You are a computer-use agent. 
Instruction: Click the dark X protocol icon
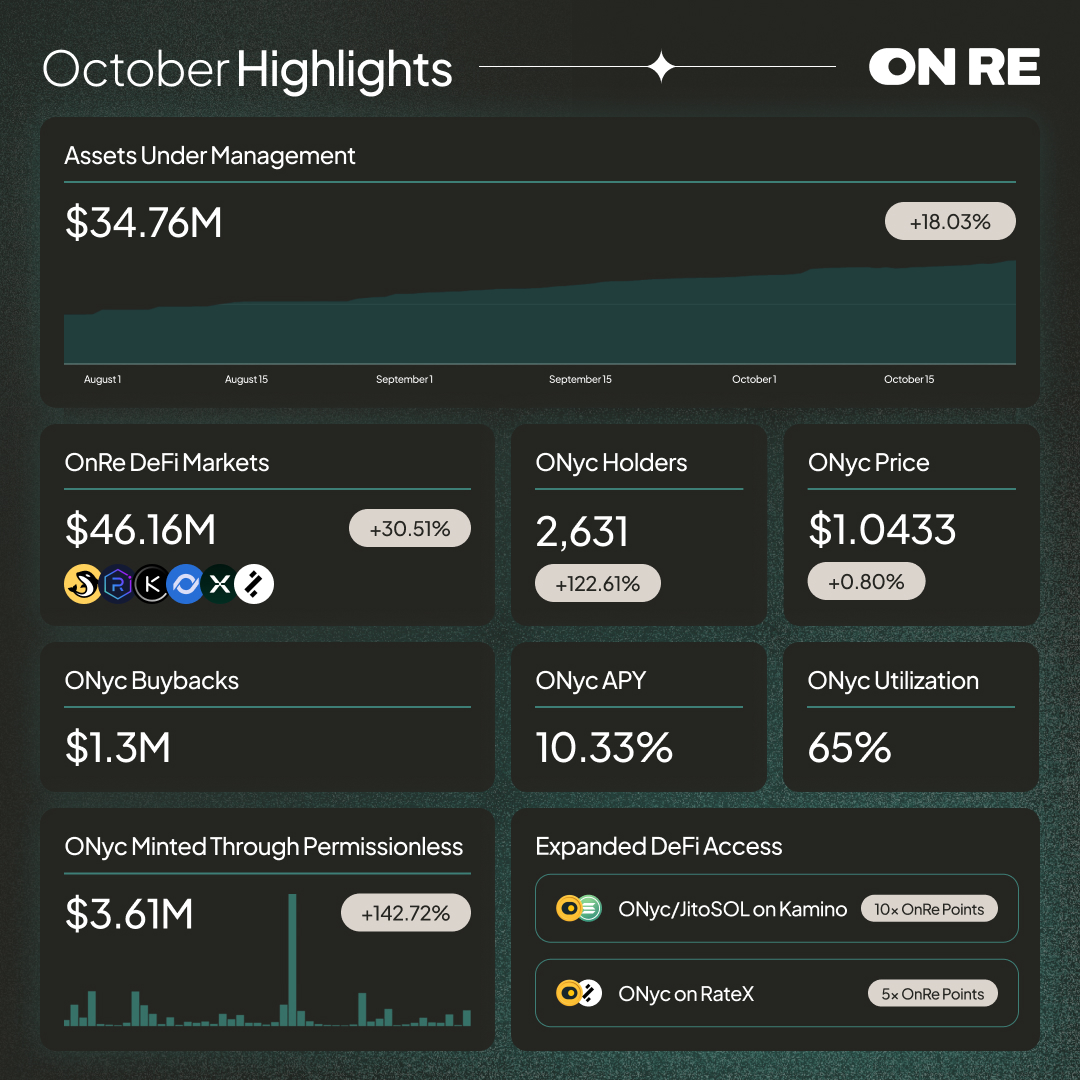[x=220, y=584]
